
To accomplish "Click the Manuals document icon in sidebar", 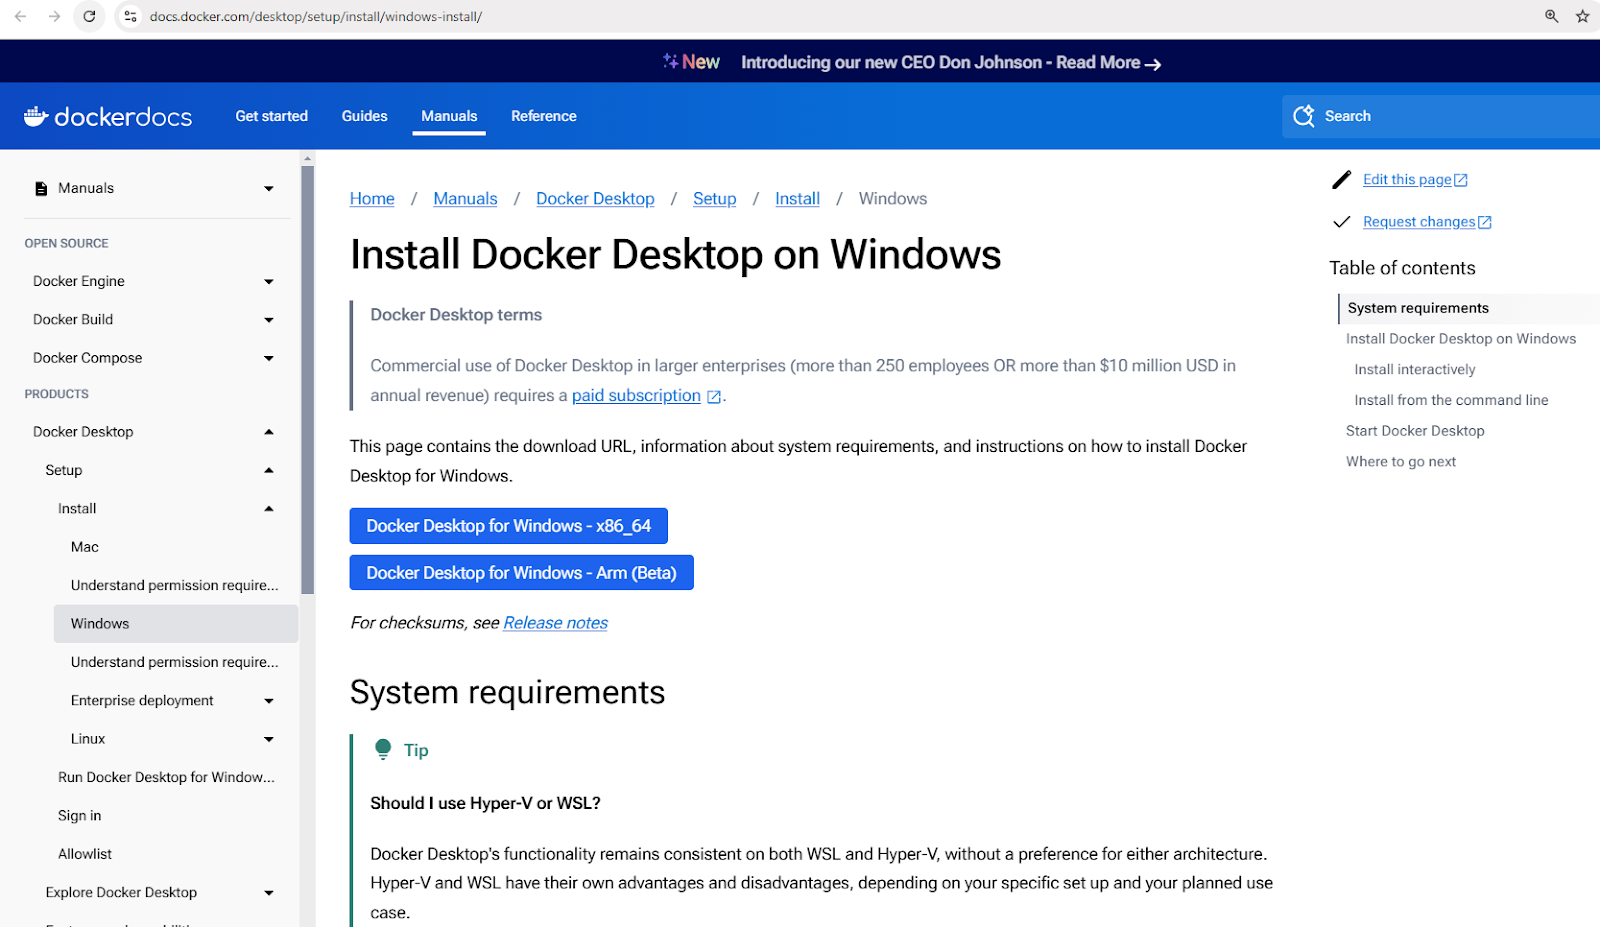I will [x=41, y=188].
